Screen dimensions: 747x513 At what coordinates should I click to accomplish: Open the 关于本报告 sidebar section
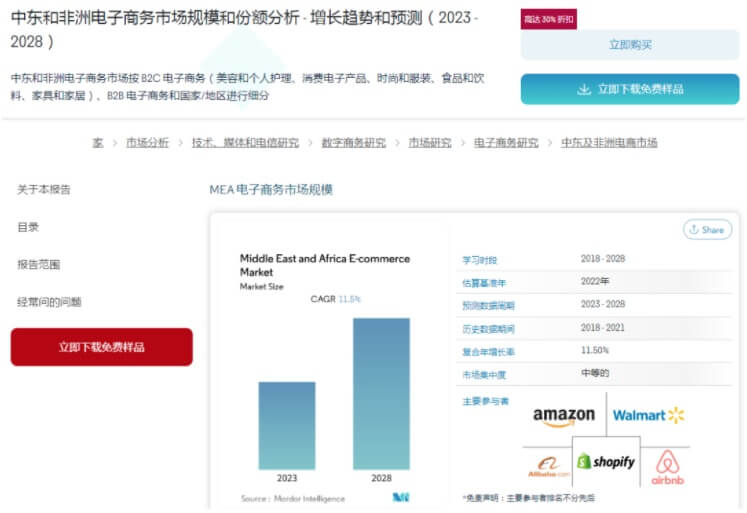[44, 190]
